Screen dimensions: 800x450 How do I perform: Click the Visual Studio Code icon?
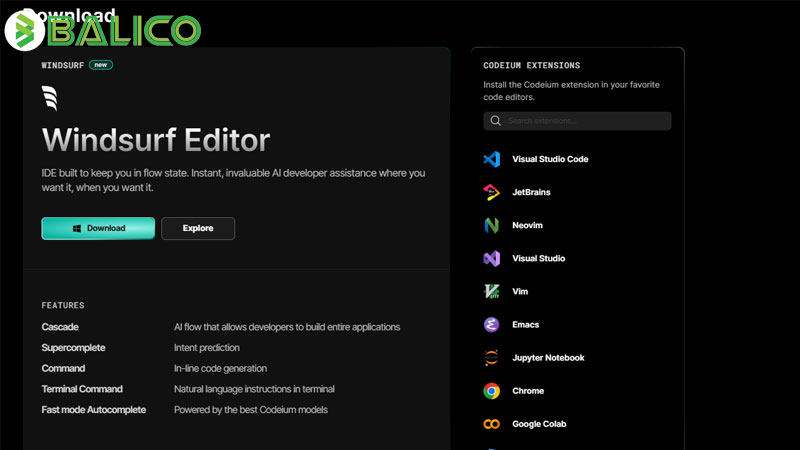(x=491, y=159)
